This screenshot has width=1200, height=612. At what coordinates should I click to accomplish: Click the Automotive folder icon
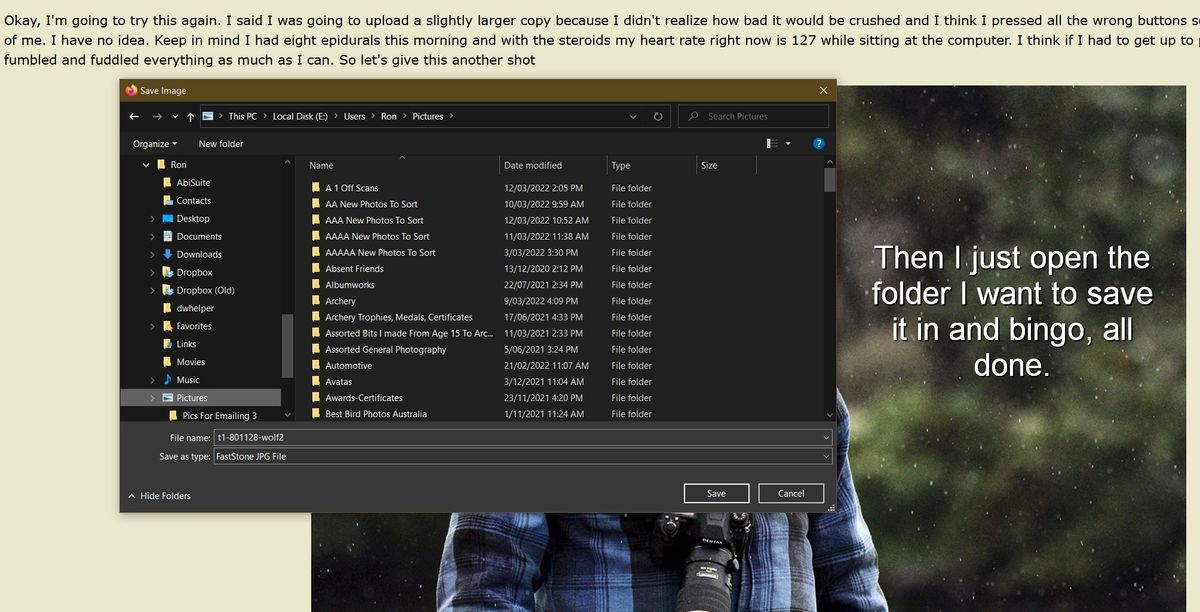point(316,366)
